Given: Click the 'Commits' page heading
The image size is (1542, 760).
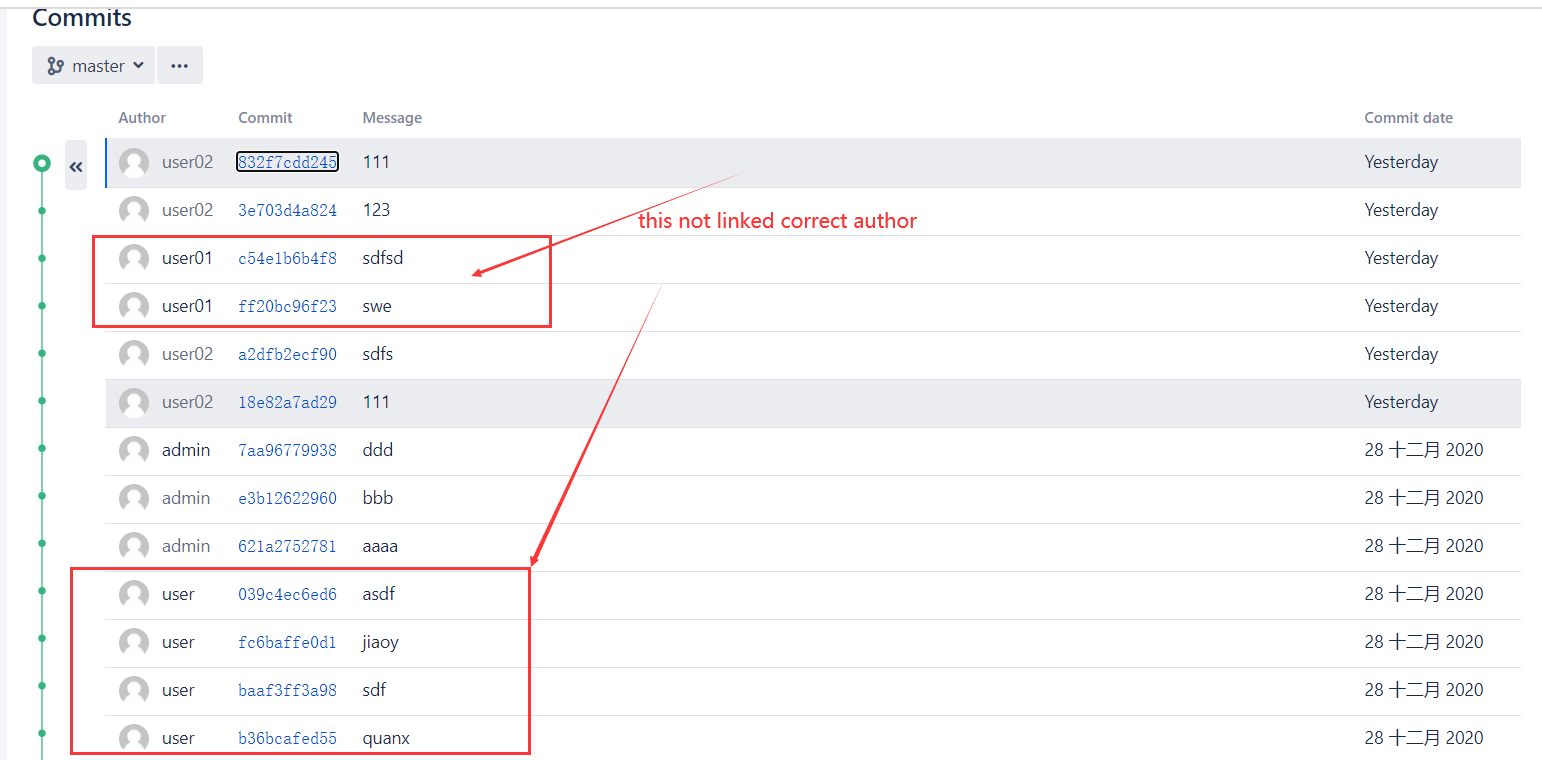Looking at the screenshot, I should tap(82, 17).
